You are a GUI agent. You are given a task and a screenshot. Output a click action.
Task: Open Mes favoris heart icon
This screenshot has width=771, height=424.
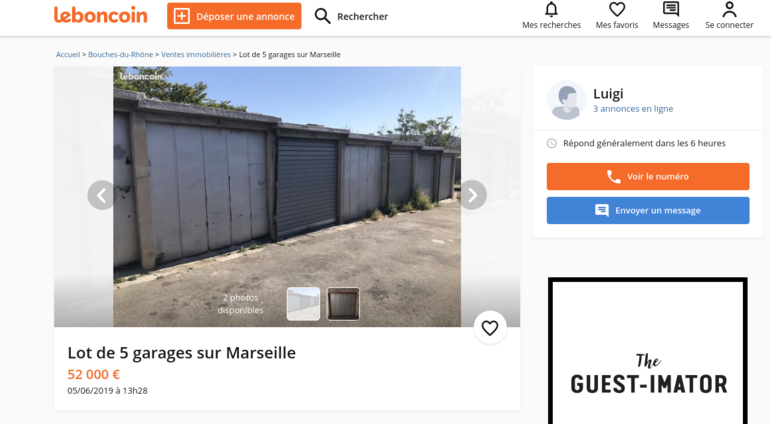[617, 9]
